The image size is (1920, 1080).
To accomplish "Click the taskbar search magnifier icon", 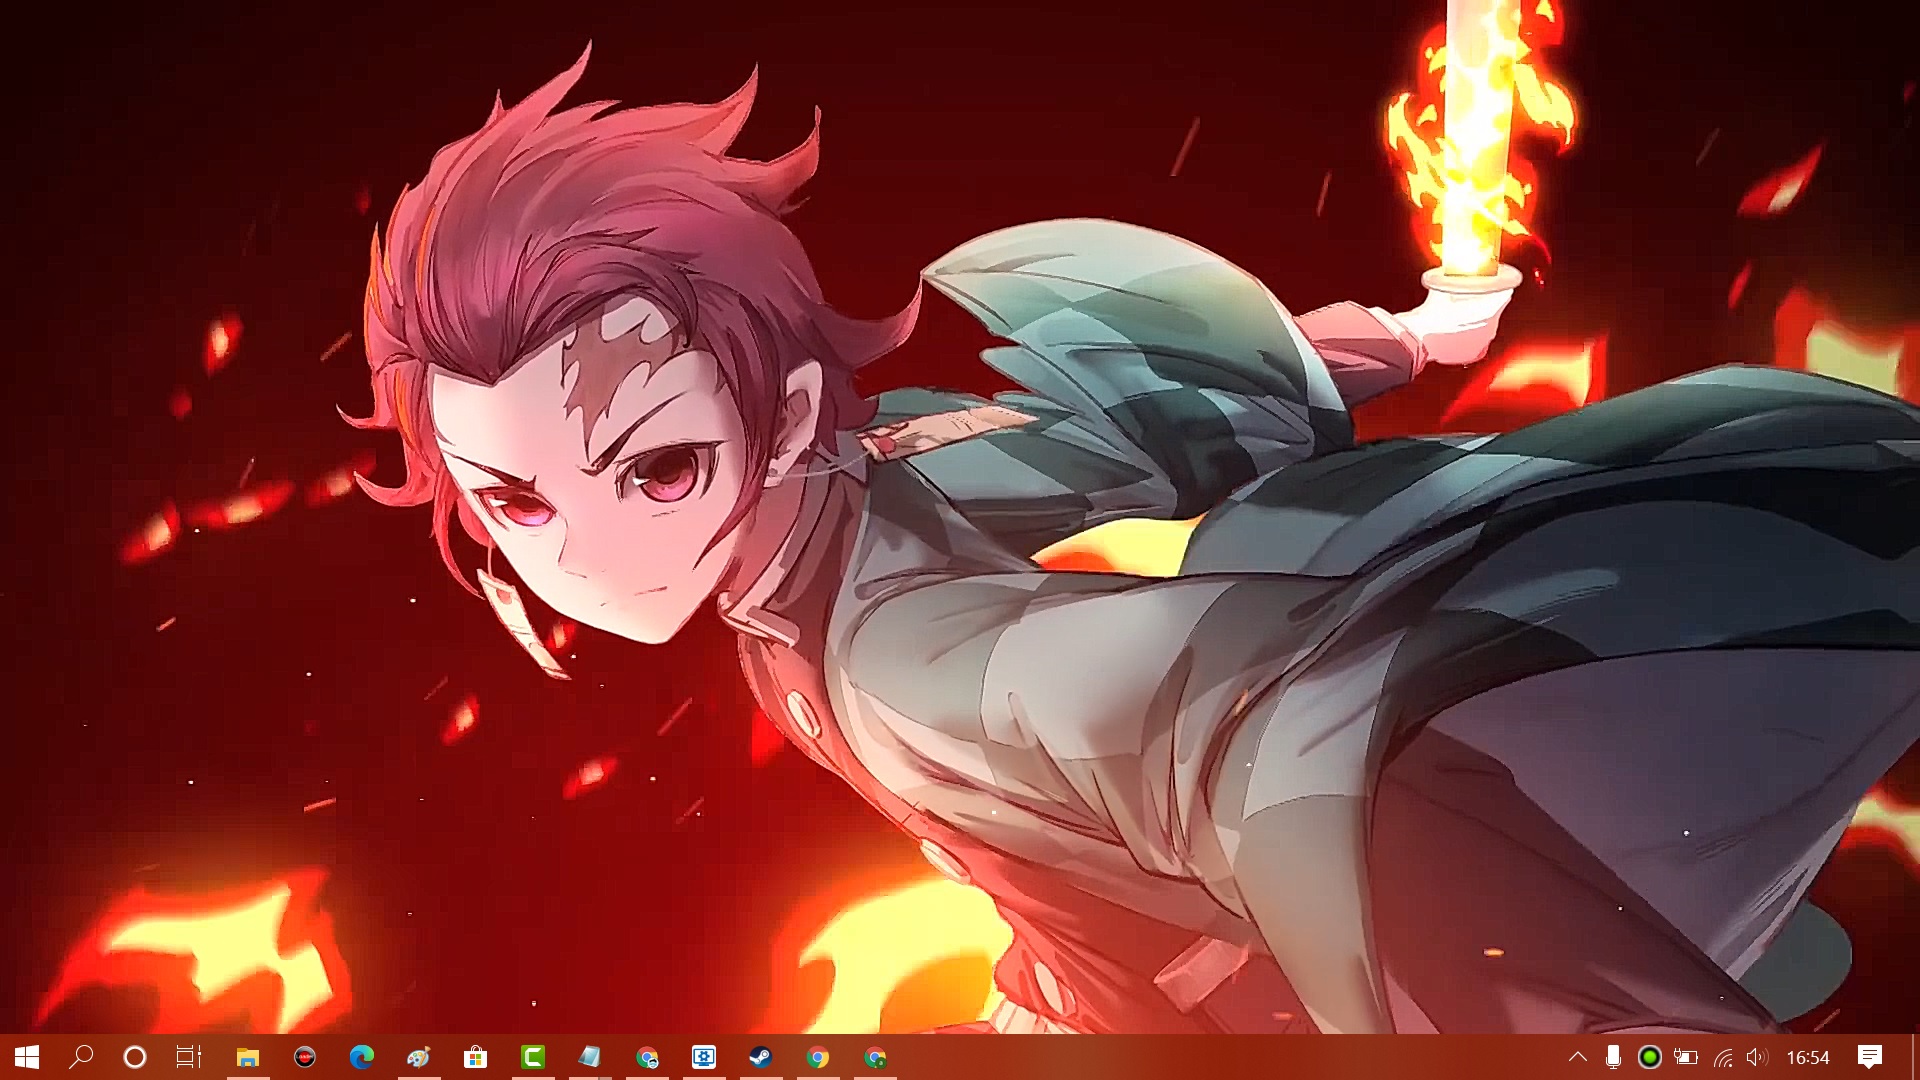I will [x=81, y=1057].
